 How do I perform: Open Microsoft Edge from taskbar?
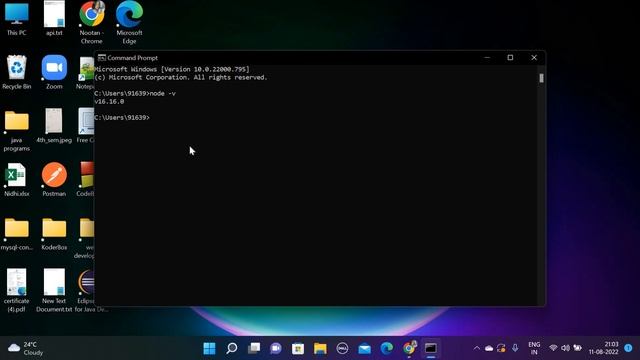[x=387, y=348]
